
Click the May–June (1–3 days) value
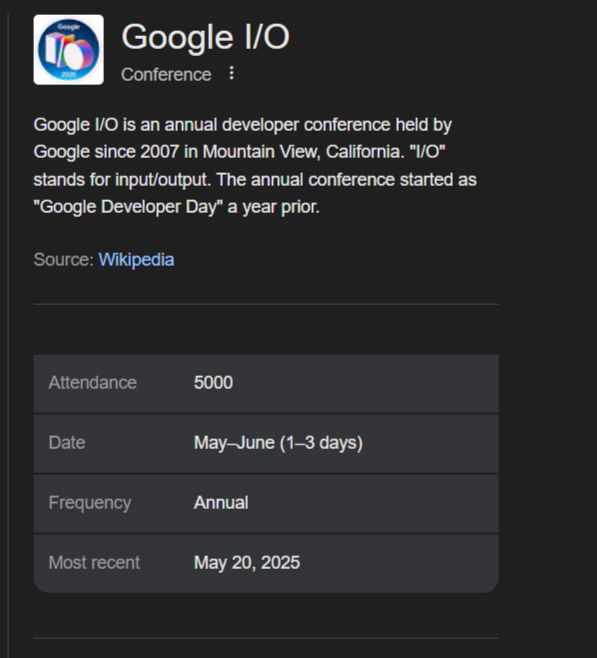click(278, 443)
